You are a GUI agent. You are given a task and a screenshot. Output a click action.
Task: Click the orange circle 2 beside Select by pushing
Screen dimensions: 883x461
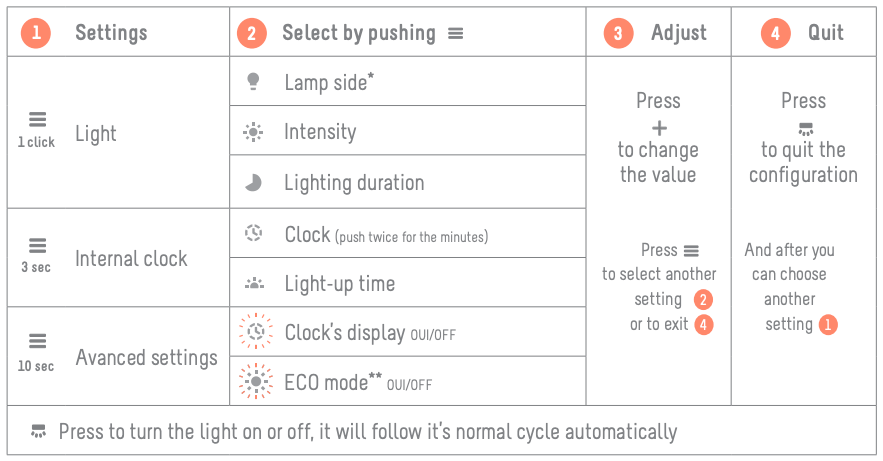(252, 33)
